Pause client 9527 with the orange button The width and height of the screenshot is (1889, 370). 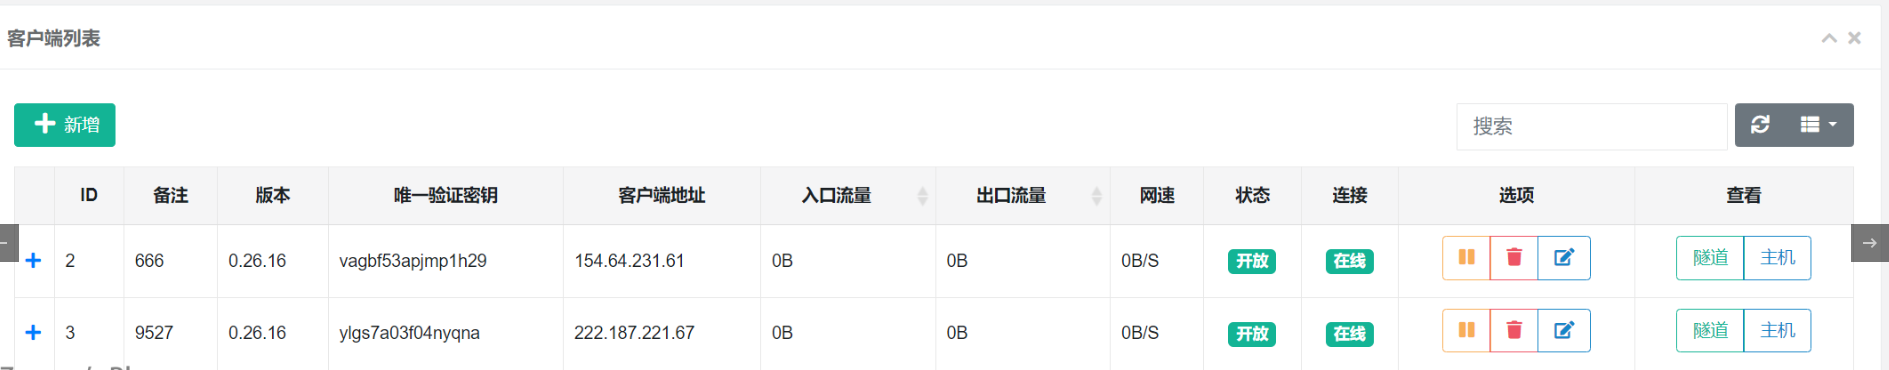[1466, 331]
